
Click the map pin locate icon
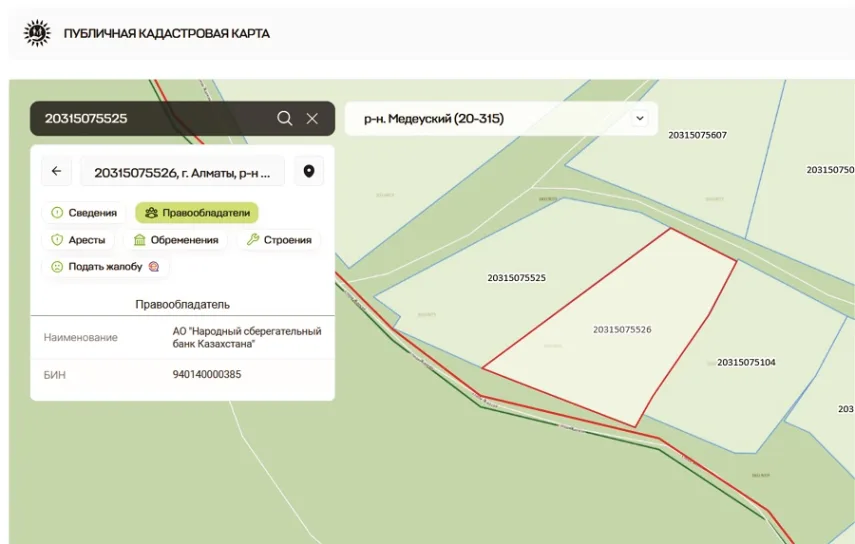point(309,172)
